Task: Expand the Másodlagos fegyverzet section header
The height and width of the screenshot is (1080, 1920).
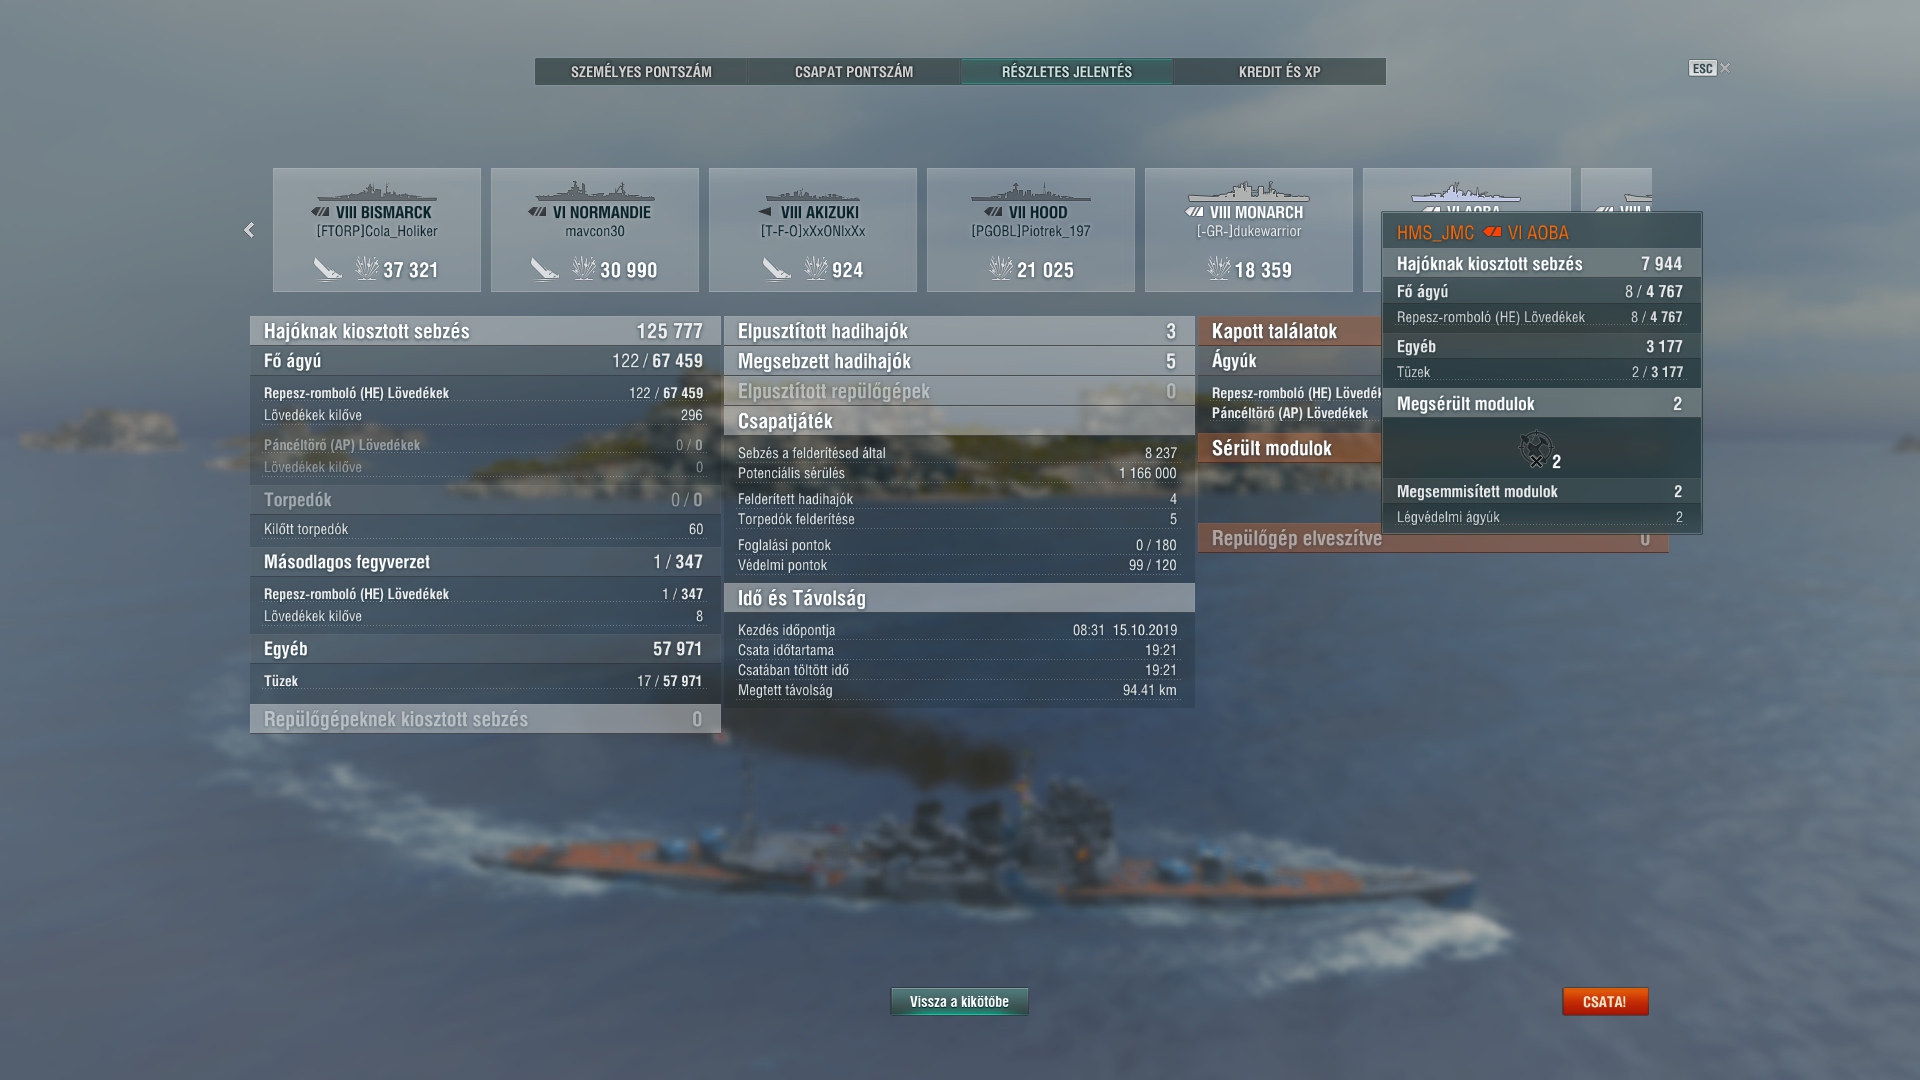Action: [x=485, y=562]
